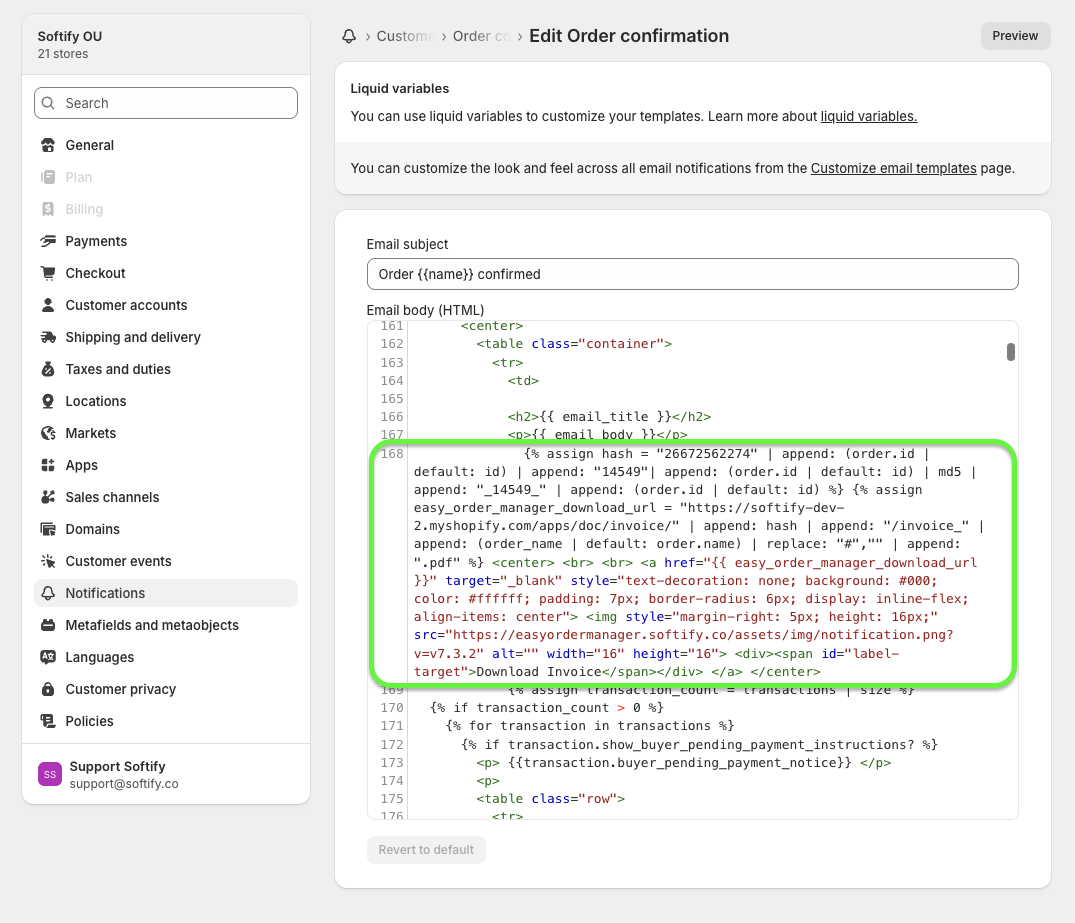
Task: Go to Customer notifications breadcrumb
Action: [x=404, y=36]
